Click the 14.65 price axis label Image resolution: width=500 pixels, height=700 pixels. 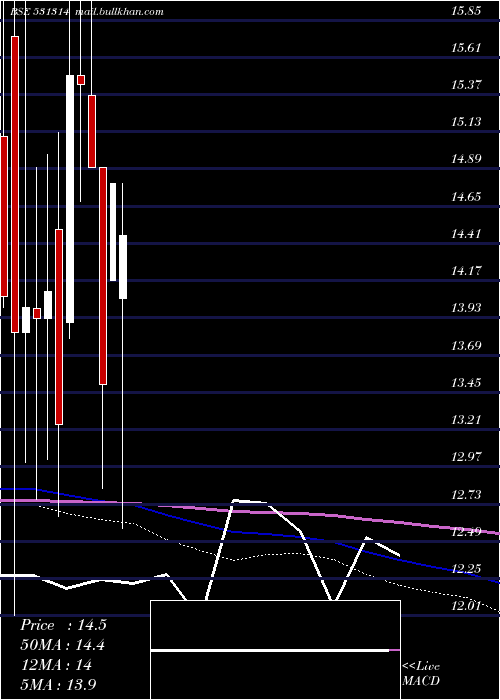click(466, 196)
